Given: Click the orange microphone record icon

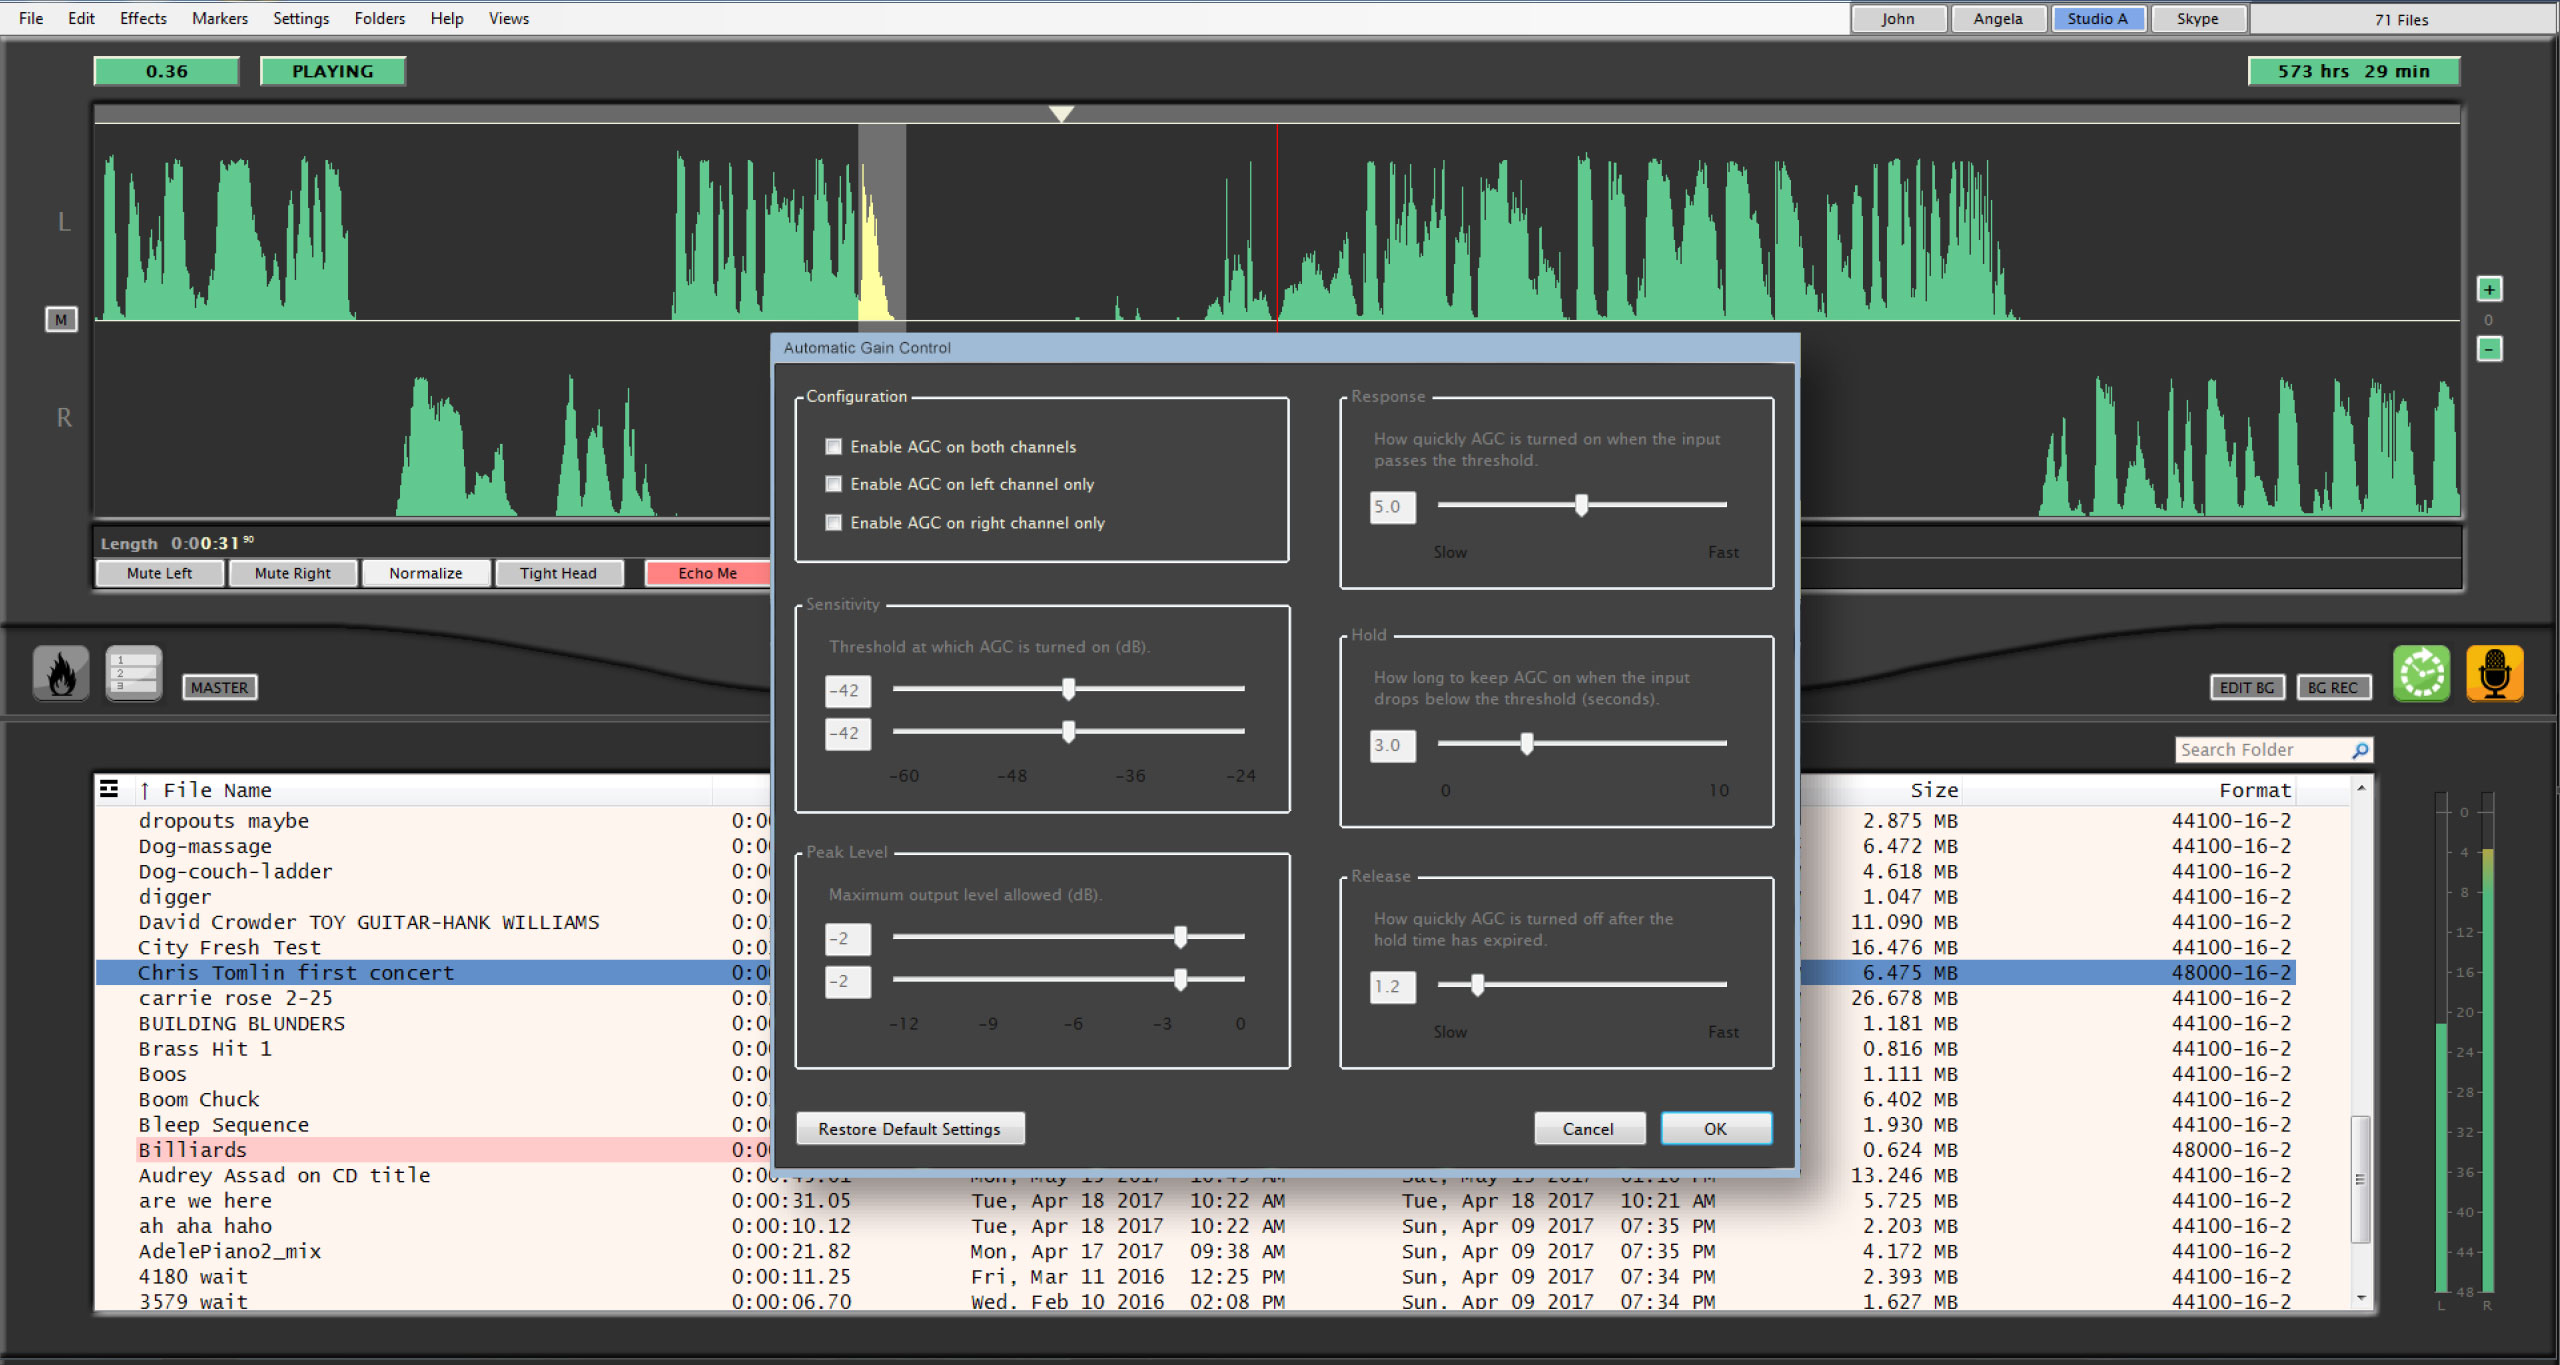Looking at the screenshot, I should coord(2494,674).
